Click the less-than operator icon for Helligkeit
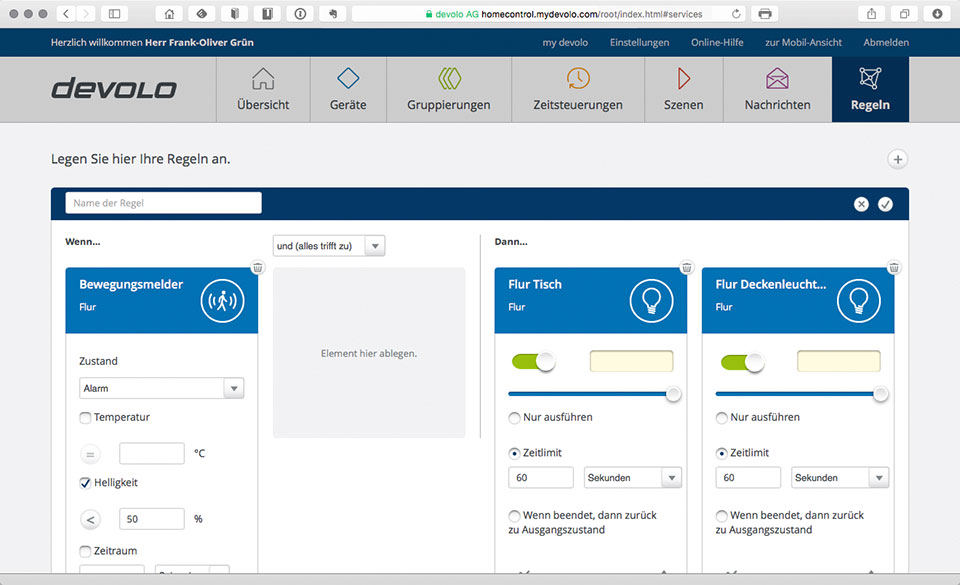This screenshot has height=585, width=960. tap(90, 519)
